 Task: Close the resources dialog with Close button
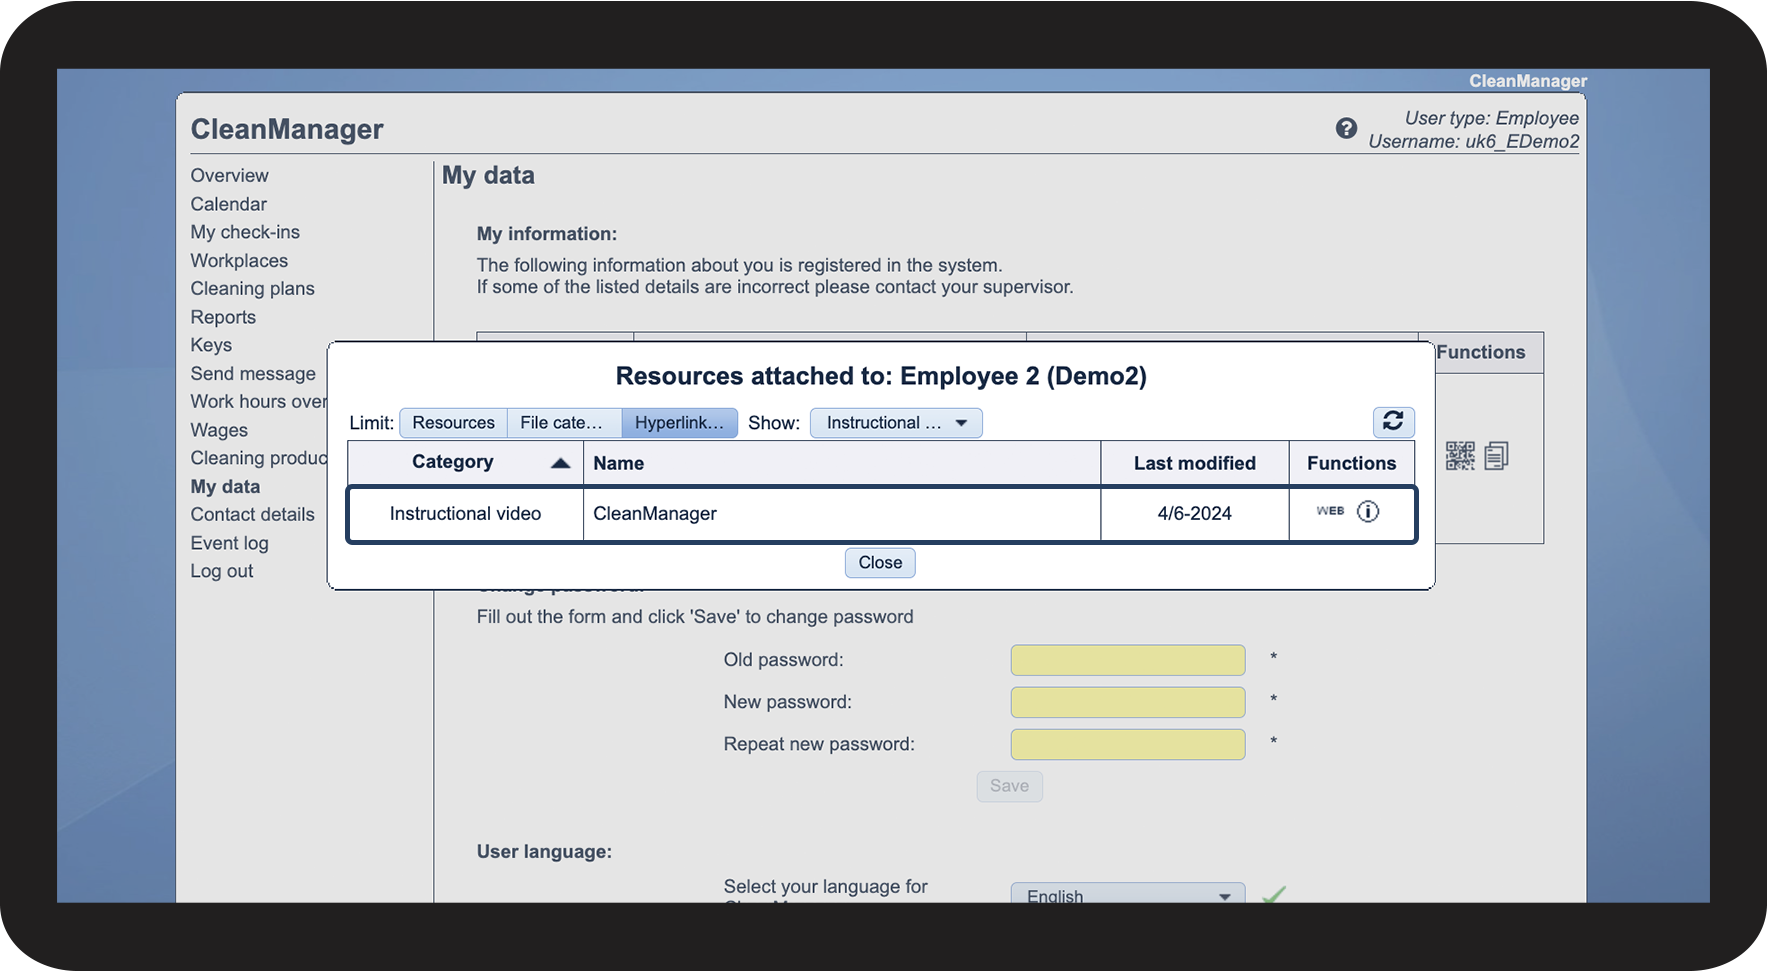tap(880, 563)
